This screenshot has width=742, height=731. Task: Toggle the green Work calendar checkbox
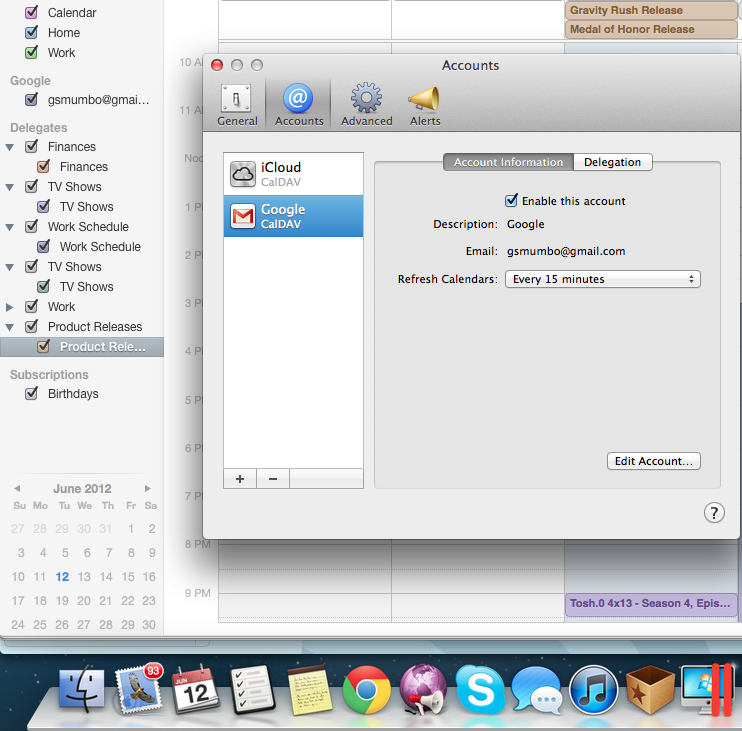tap(31, 52)
